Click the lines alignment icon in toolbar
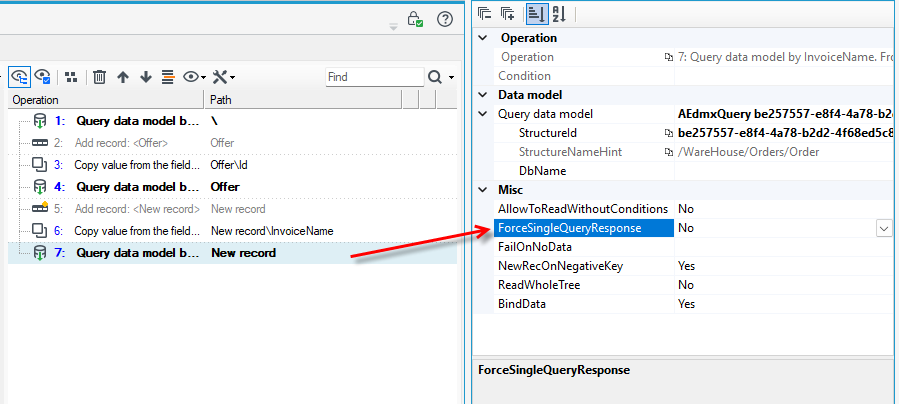 pyautogui.click(x=167, y=77)
